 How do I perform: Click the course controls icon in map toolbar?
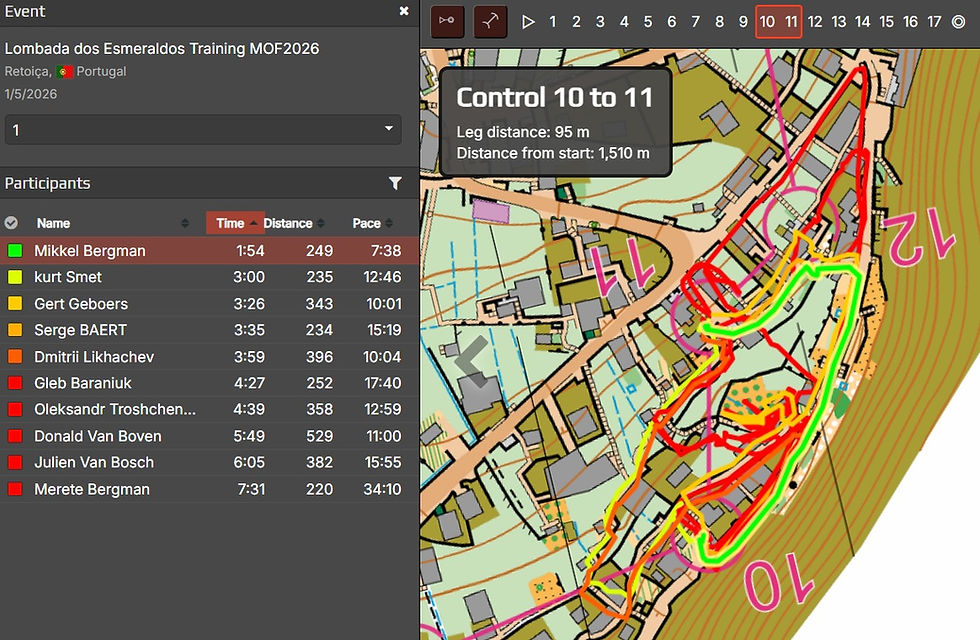point(445,21)
